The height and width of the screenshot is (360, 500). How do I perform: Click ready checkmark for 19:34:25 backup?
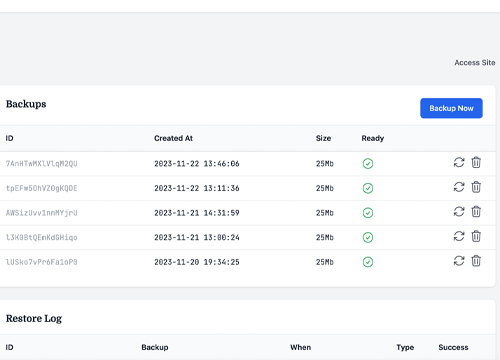pos(368,262)
